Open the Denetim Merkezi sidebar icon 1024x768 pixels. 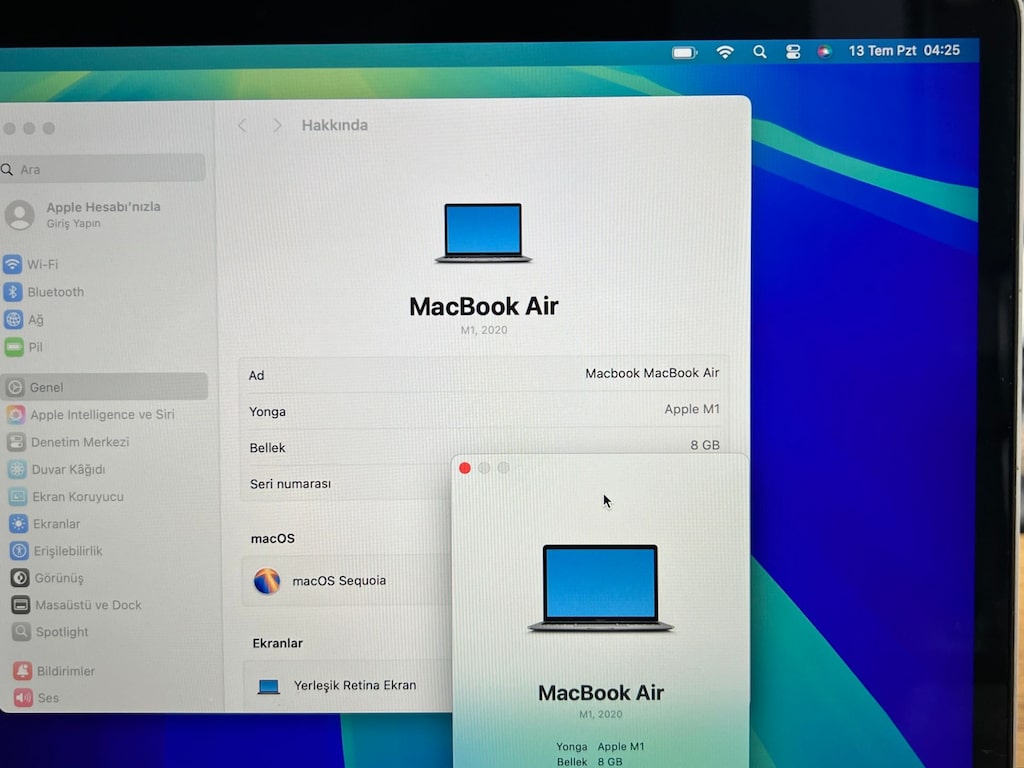click(x=17, y=442)
